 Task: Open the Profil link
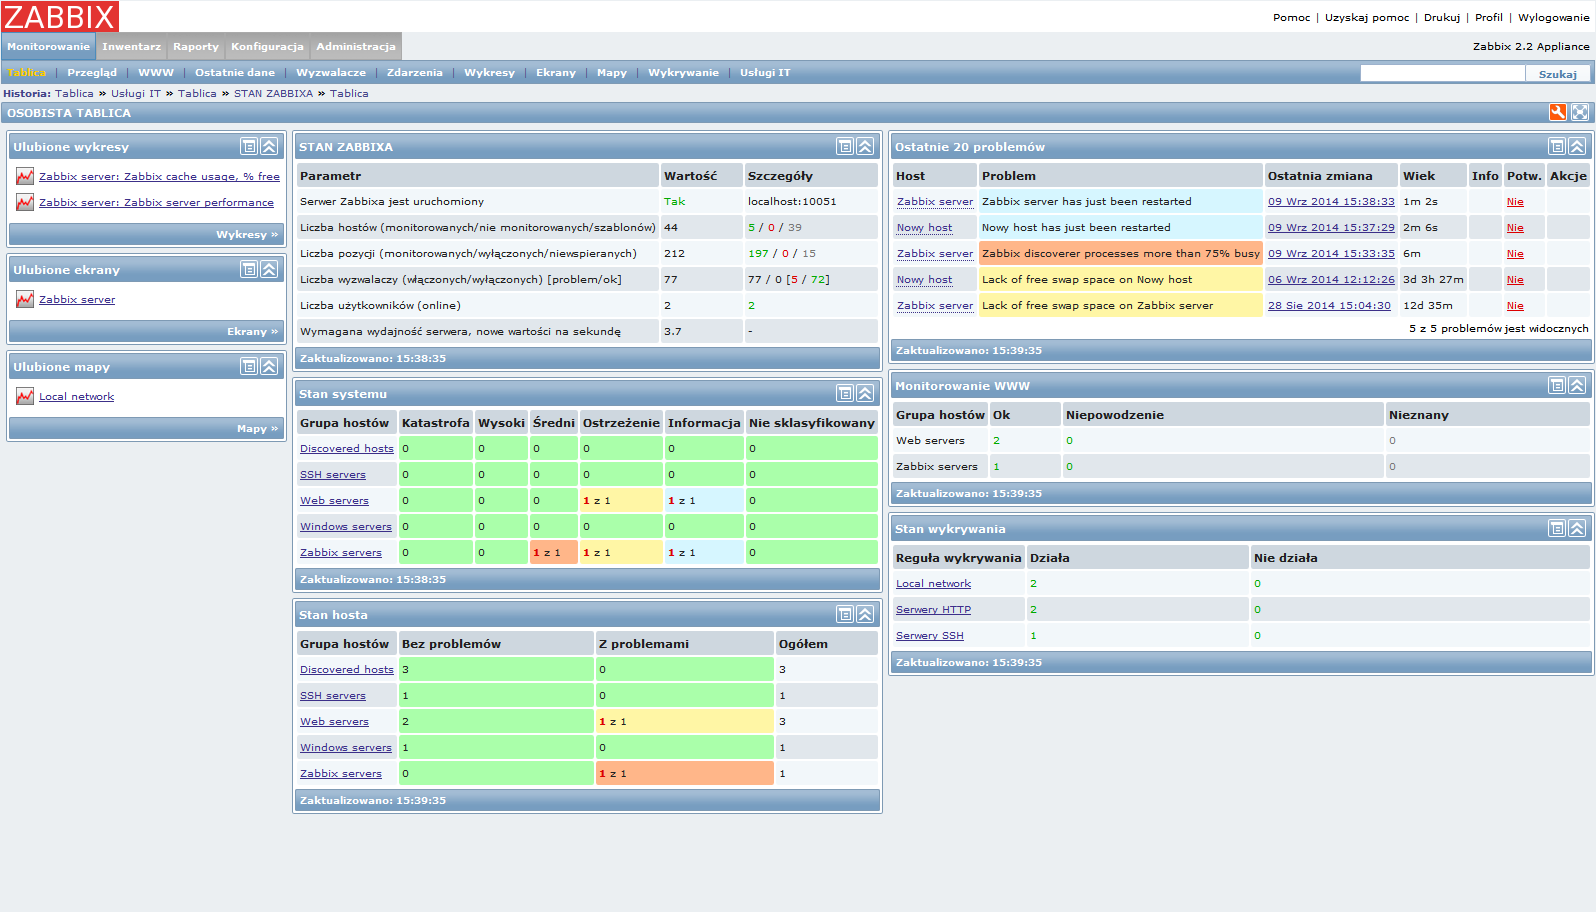click(1489, 17)
